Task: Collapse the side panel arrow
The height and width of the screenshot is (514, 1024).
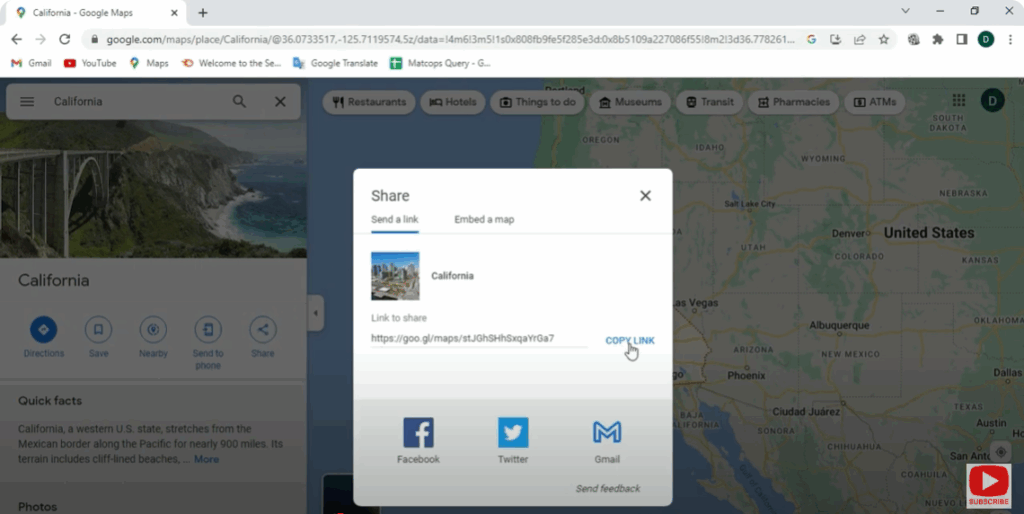Action: coord(315,313)
